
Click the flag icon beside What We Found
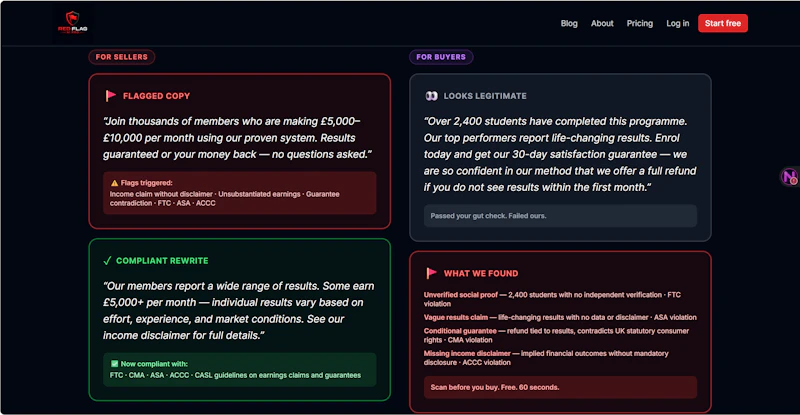431,273
